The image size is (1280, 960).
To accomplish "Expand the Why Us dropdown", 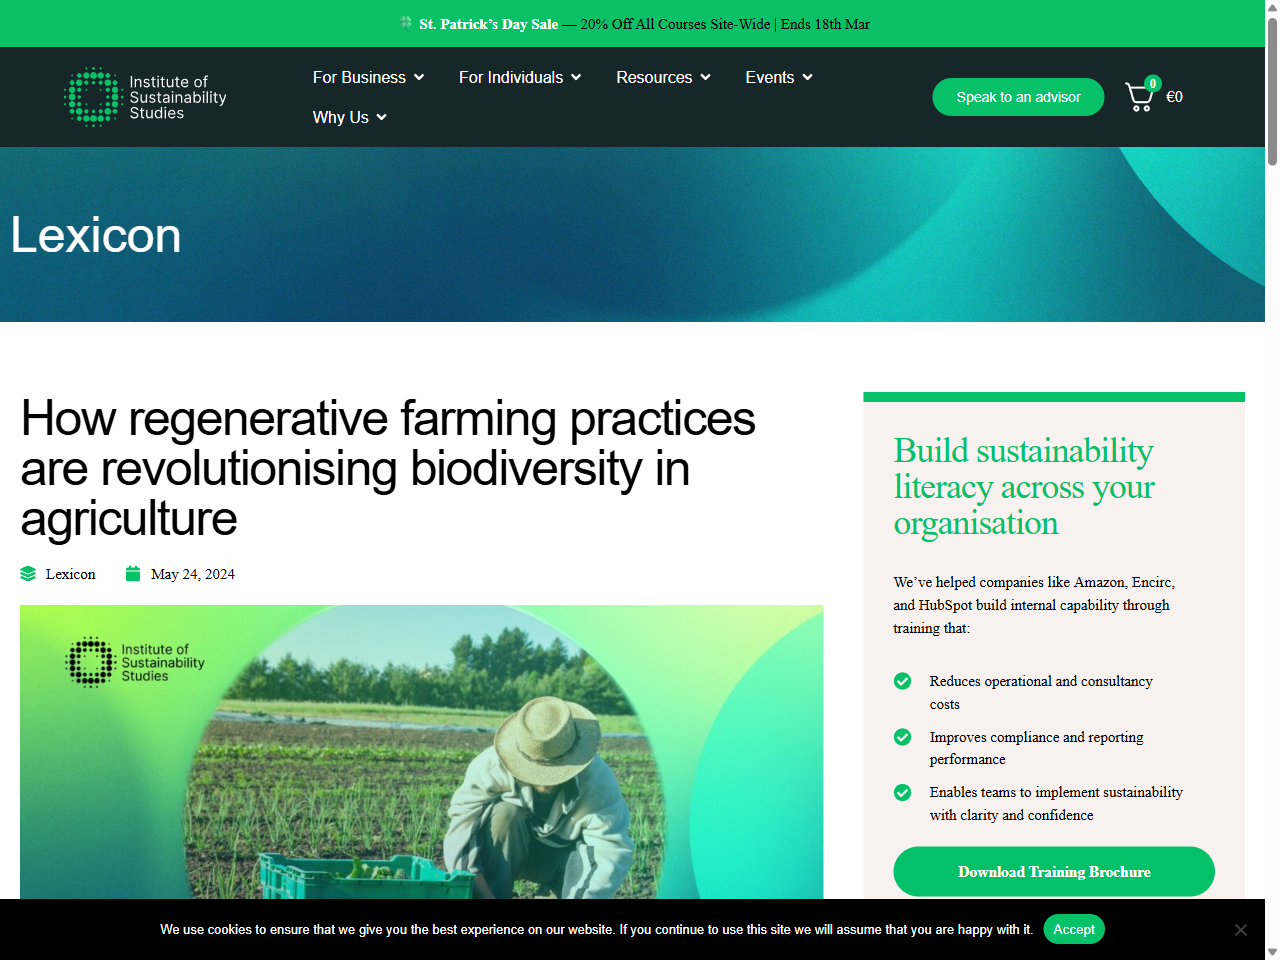I will pos(349,117).
